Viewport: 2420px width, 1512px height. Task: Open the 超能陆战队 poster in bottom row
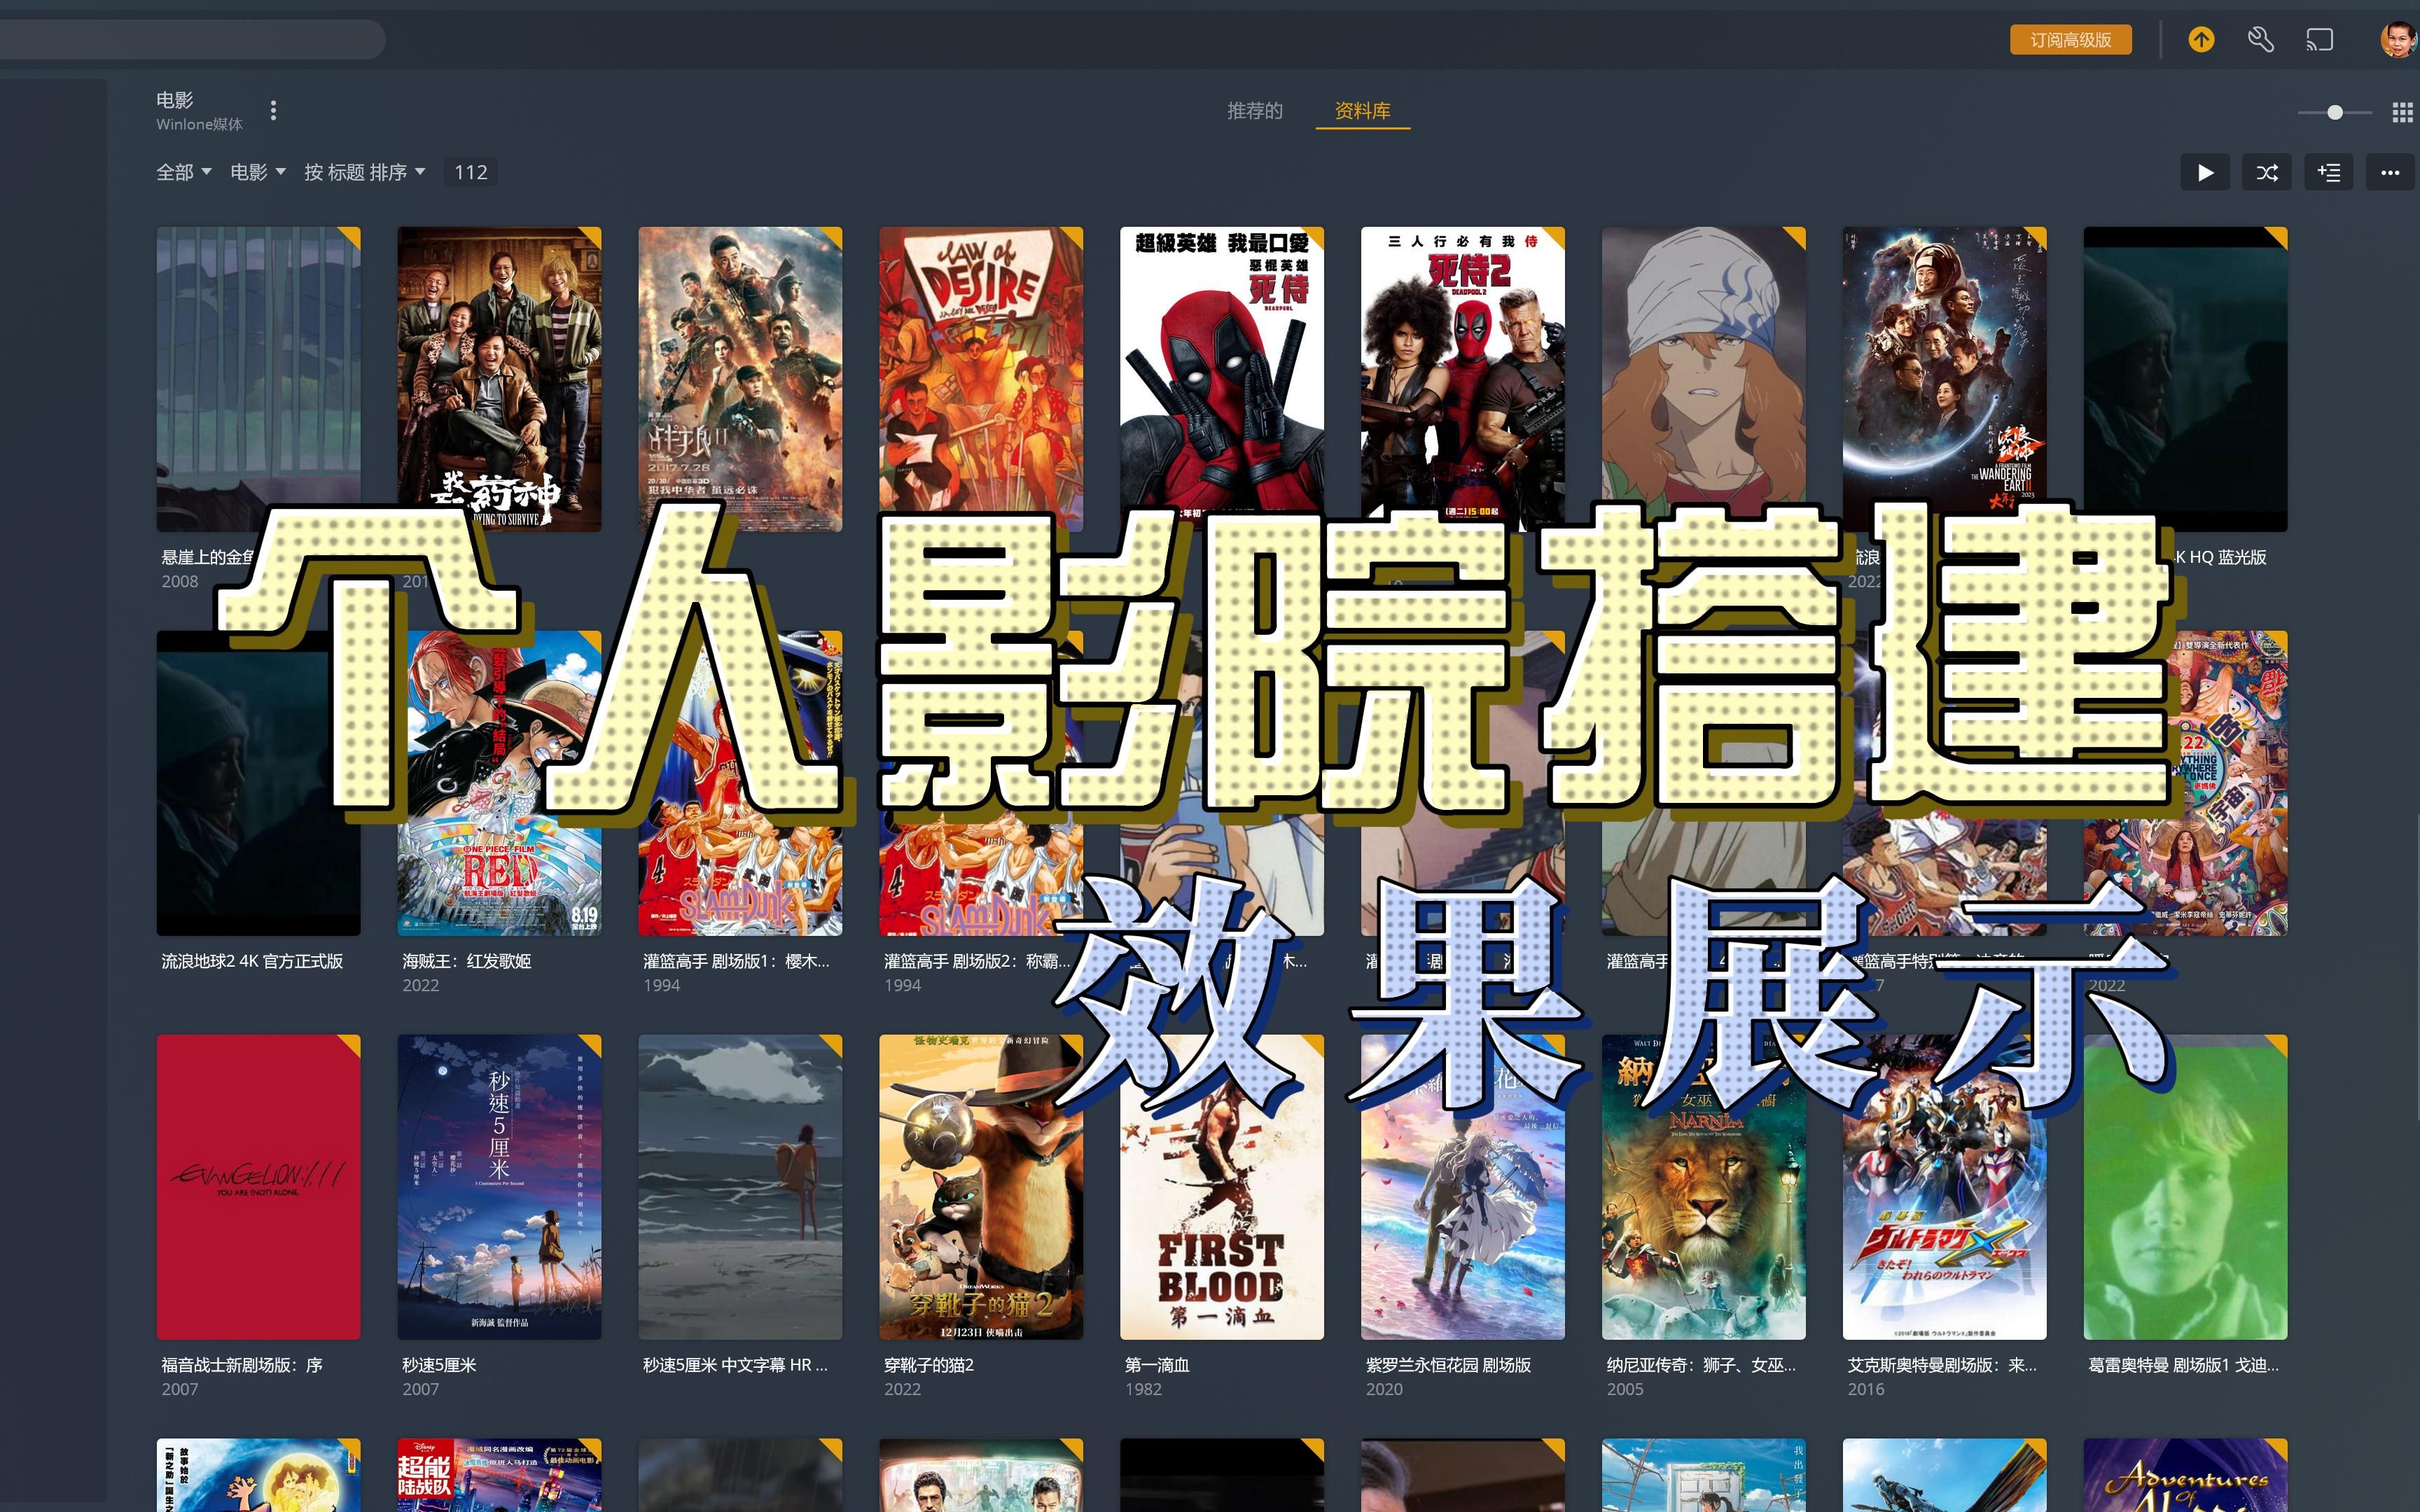tap(499, 1475)
